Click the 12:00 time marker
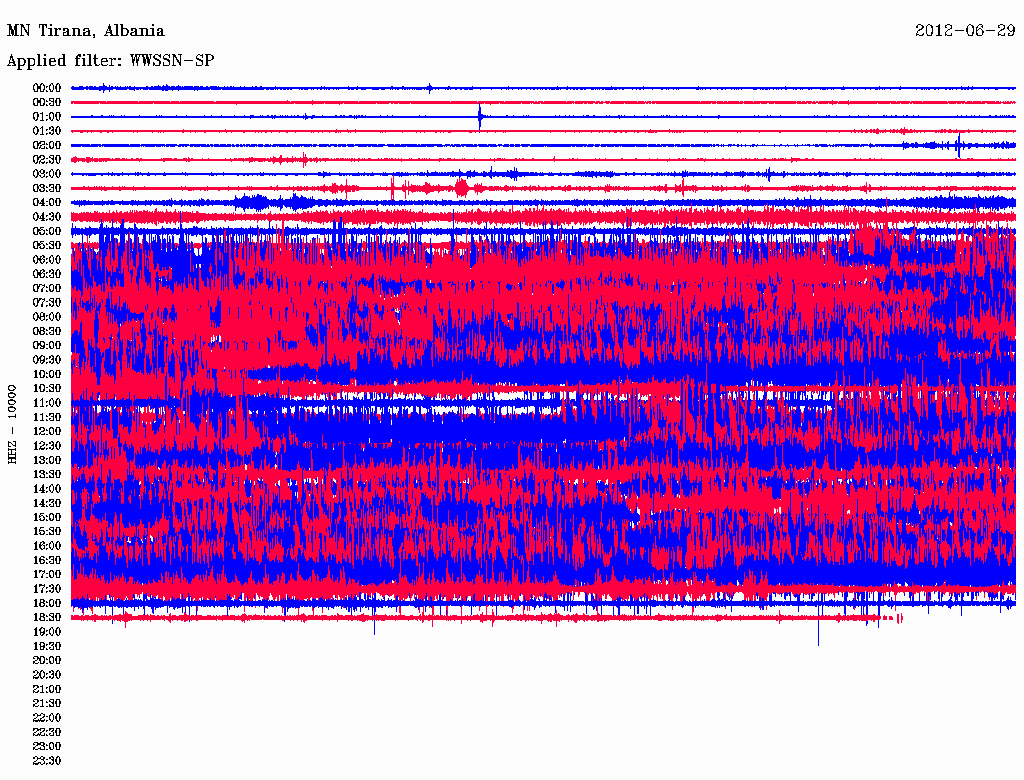Viewport: 1024px width, 780px height. [x=47, y=431]
